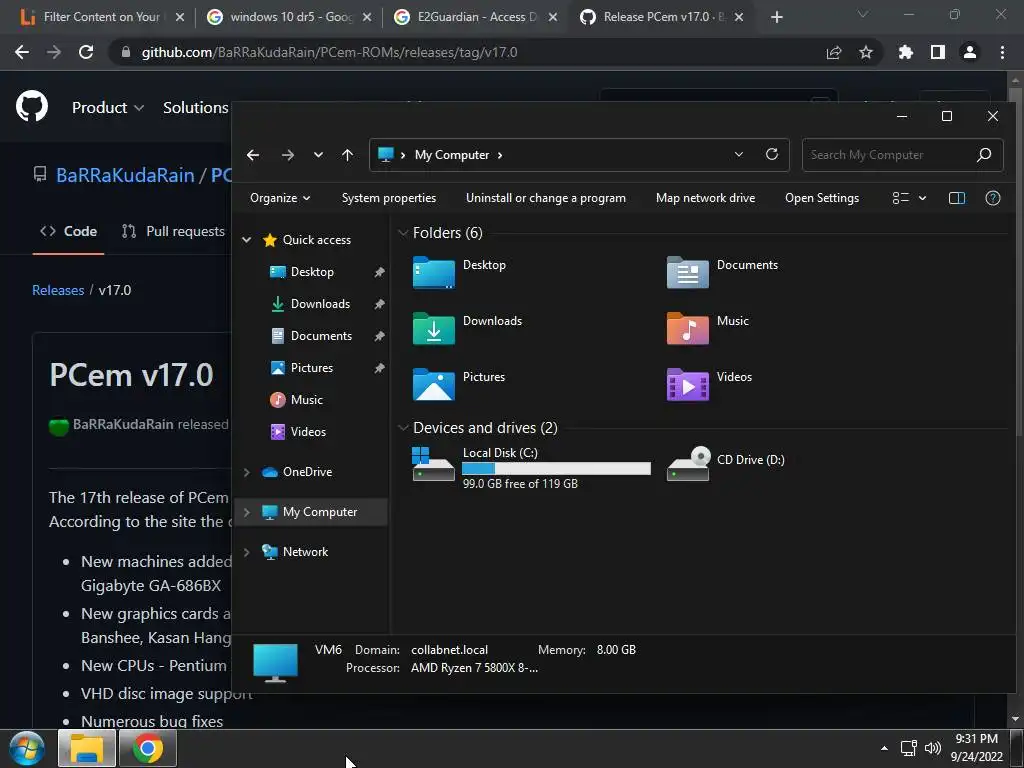The height and width of the screenshot is (768, 1024).
Task: Open Chrome three-dot menu
Action: coord(1002,52)
